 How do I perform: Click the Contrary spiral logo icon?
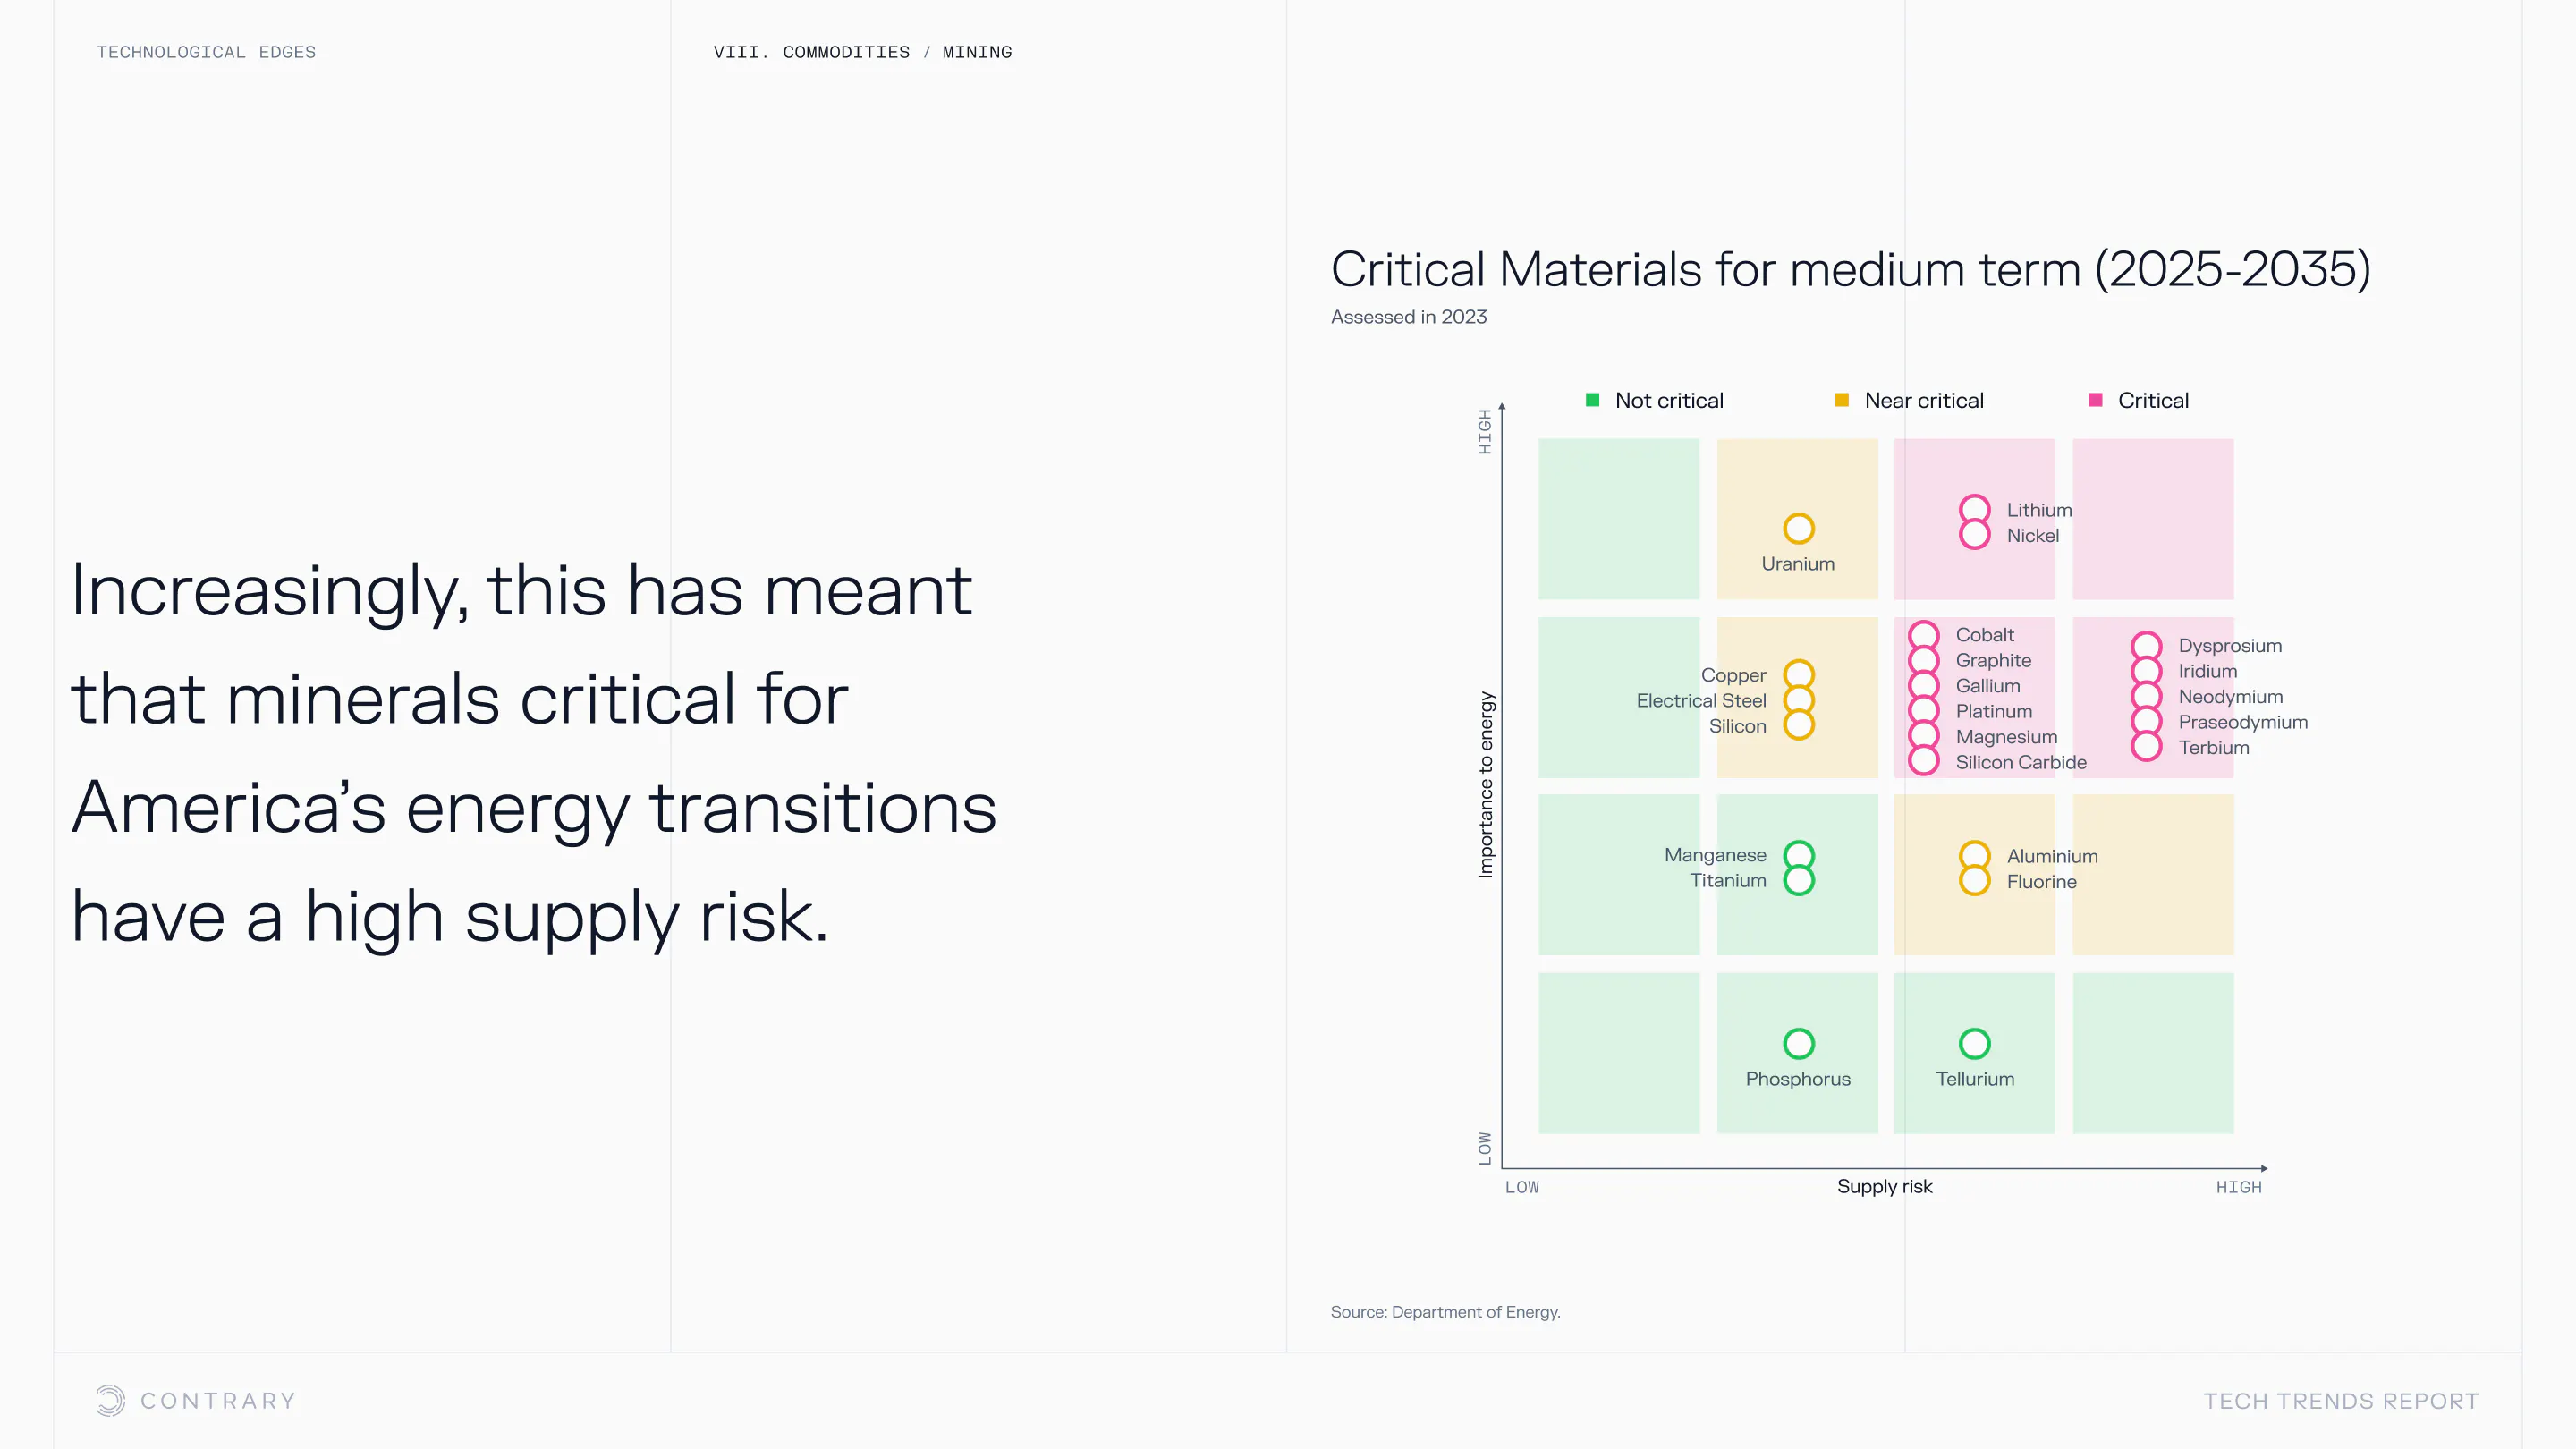click(110, 1400)
